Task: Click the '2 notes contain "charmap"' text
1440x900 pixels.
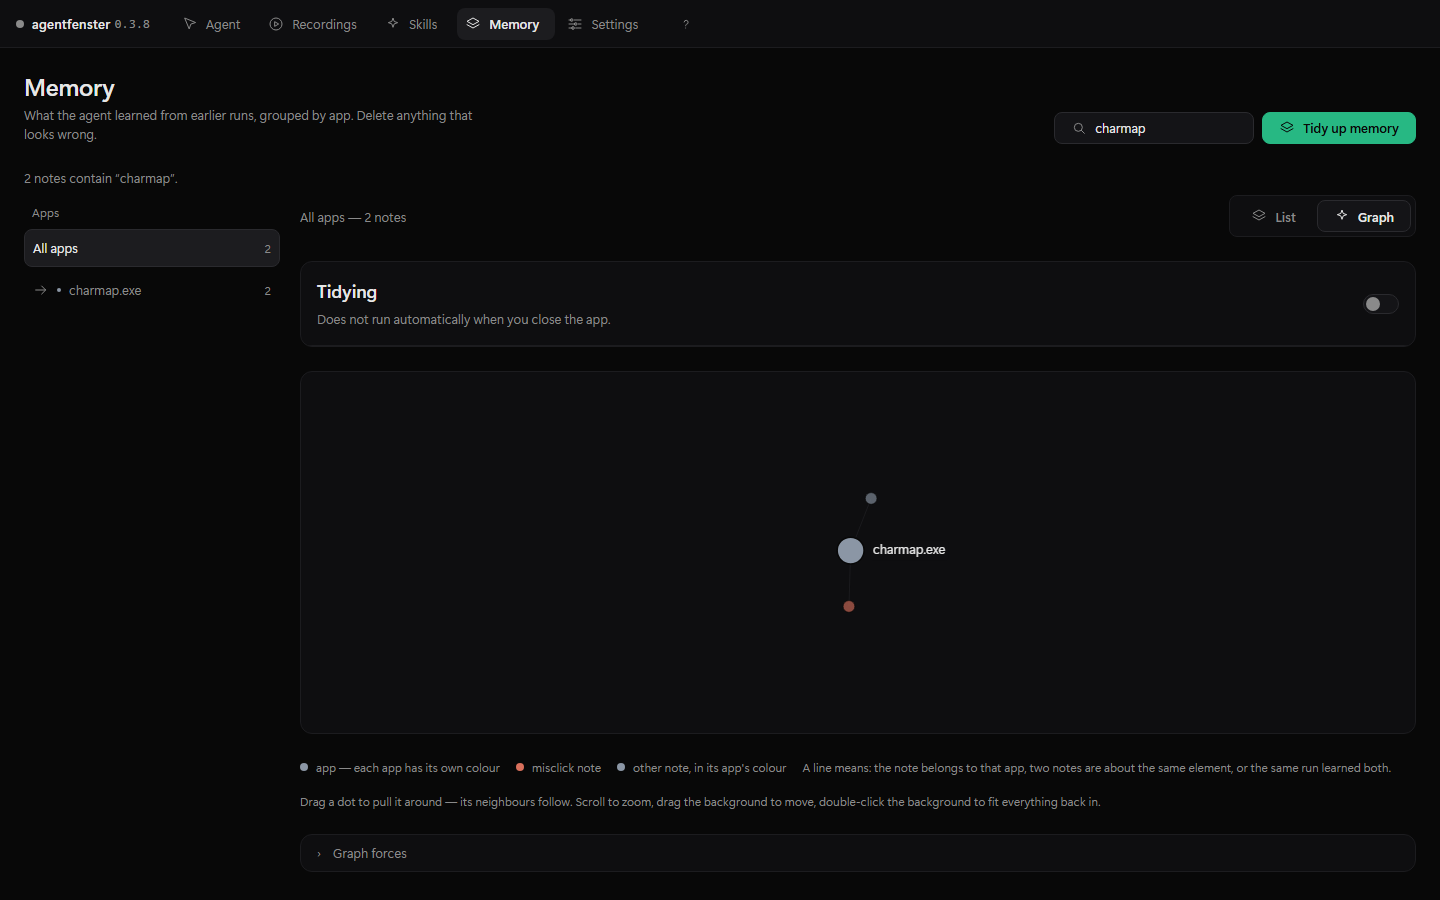Action: coord(101,178)
